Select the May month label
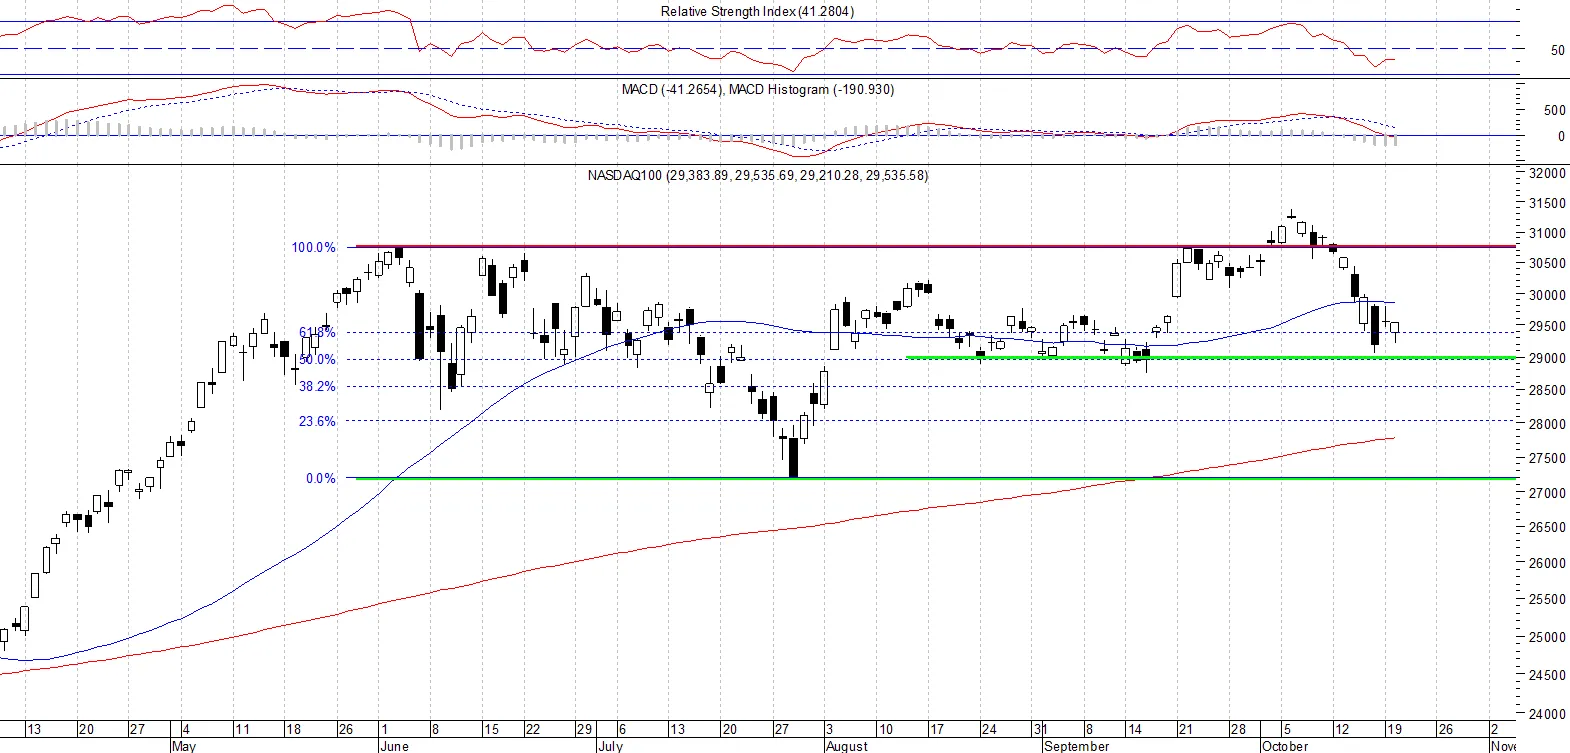Viewport: 1570px width, 753px height. 184,746
